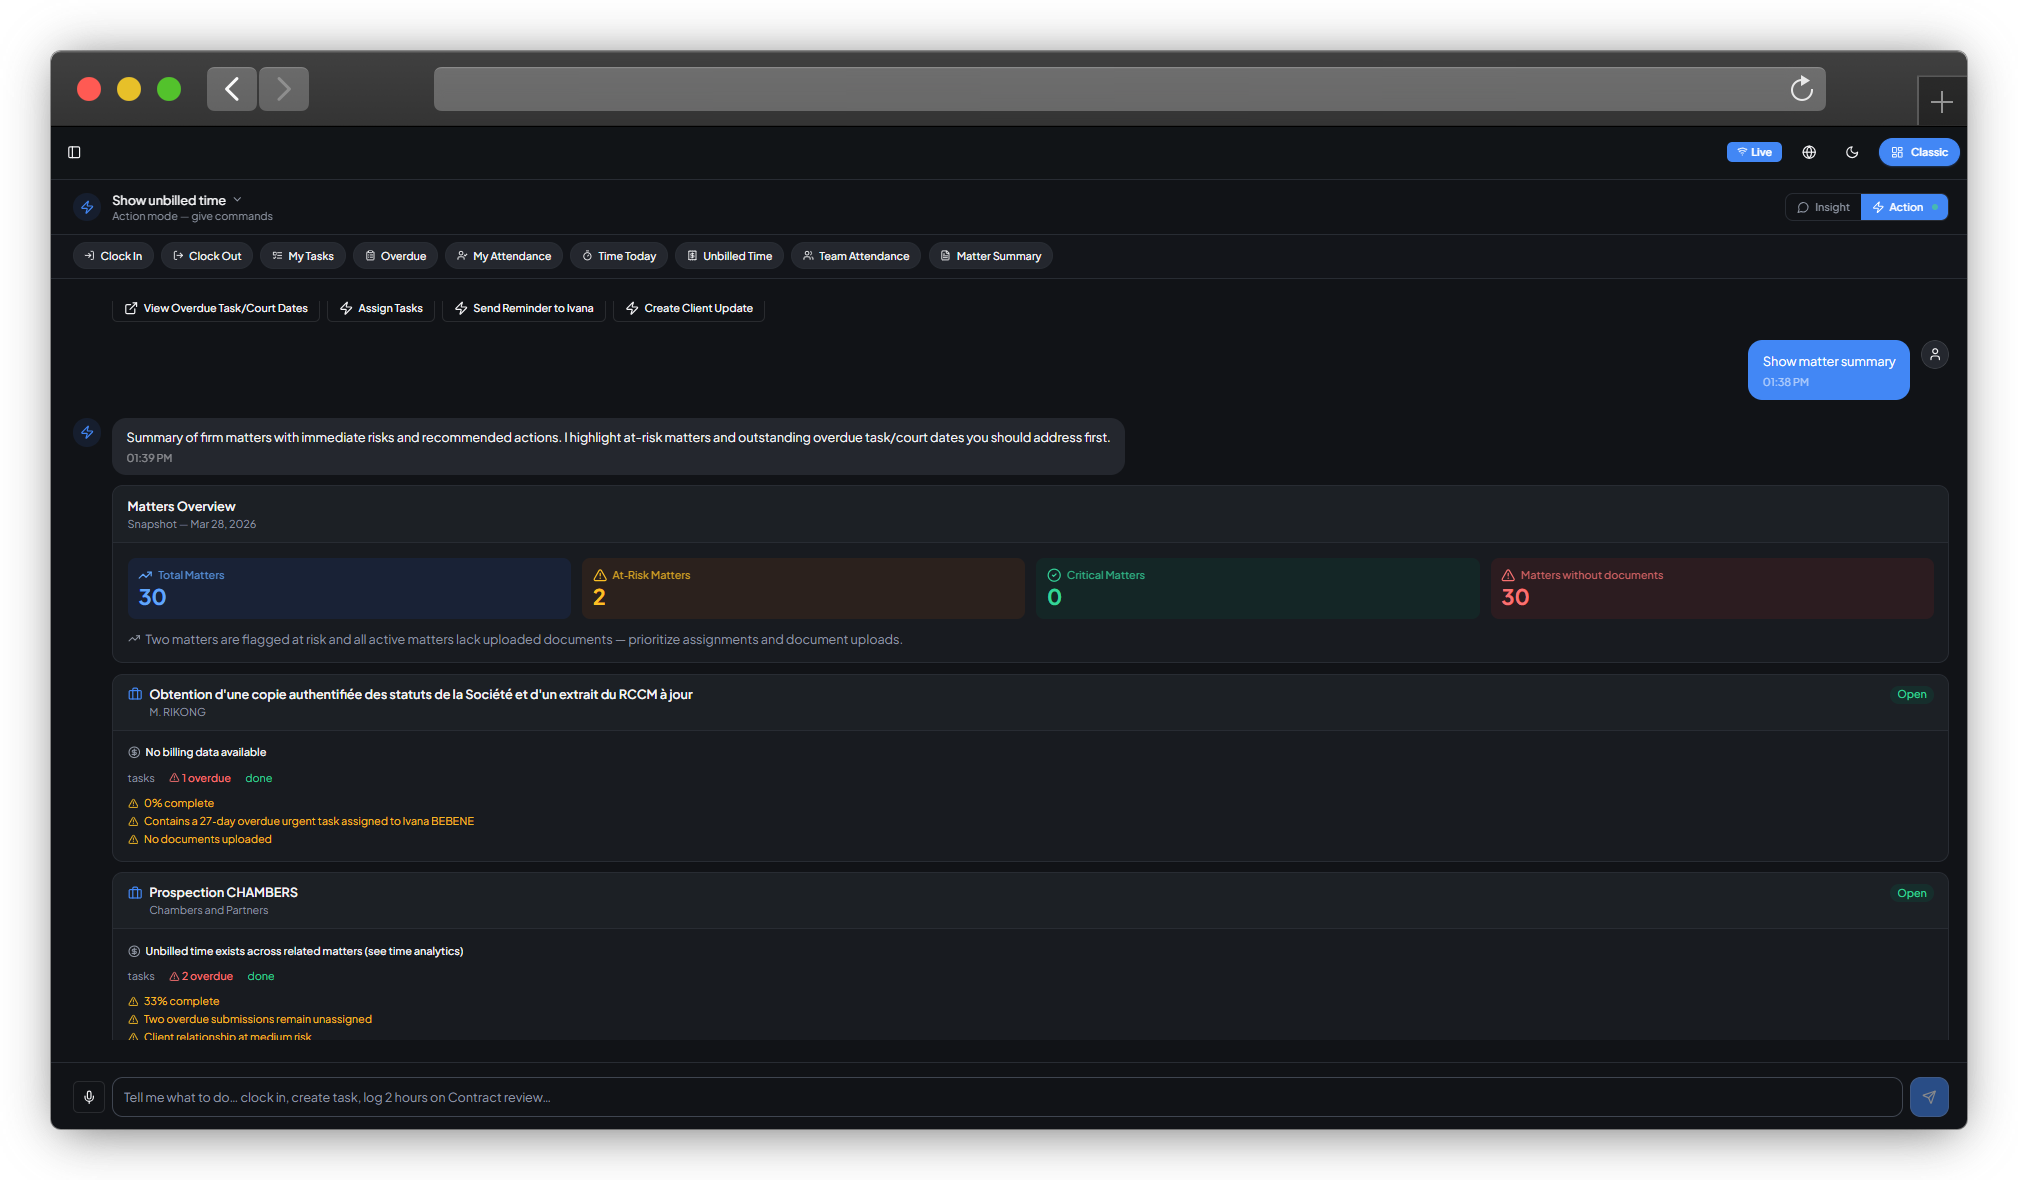
Task: Toggle the Live status button
Action: [x=1754, y=152]
